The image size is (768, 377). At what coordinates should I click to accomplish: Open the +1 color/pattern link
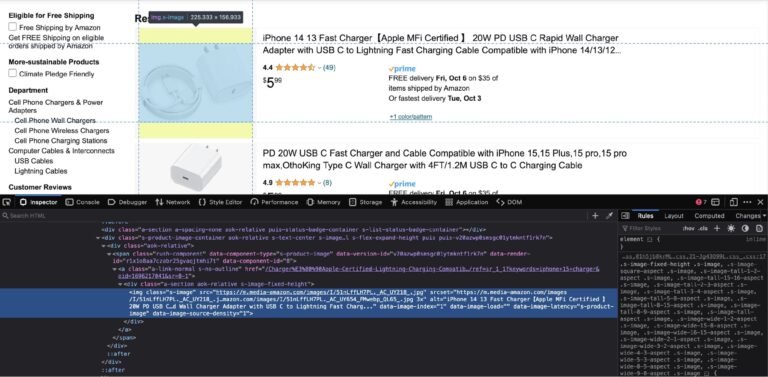click(x=410, y=117)
